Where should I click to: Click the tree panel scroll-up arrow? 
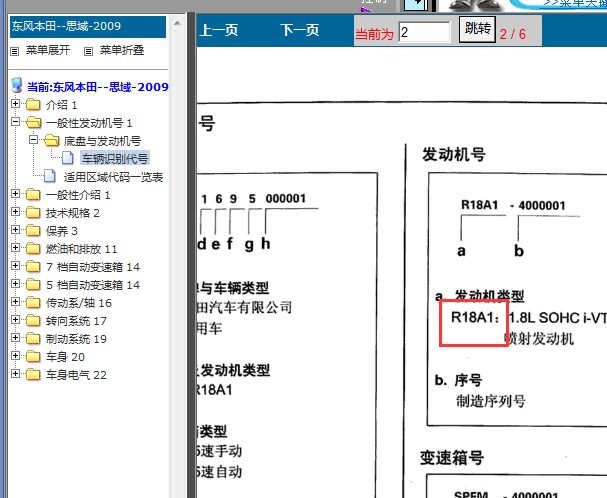[177, 24]
